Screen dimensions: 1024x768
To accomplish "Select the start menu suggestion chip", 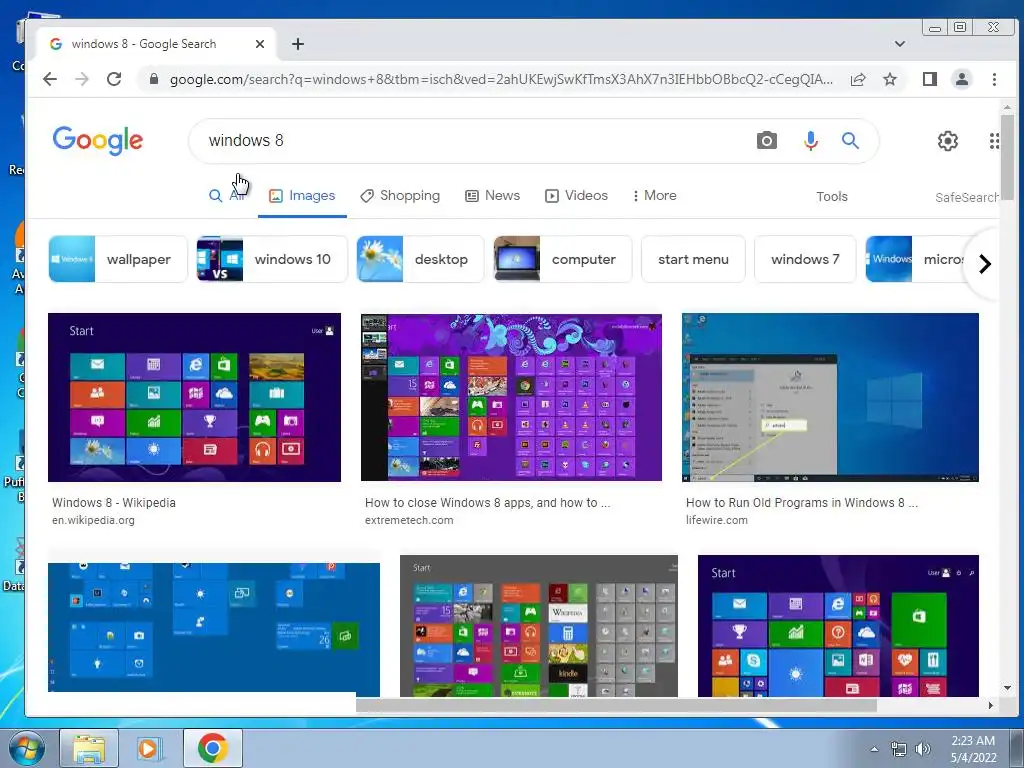I will click(x=693, y=259).
